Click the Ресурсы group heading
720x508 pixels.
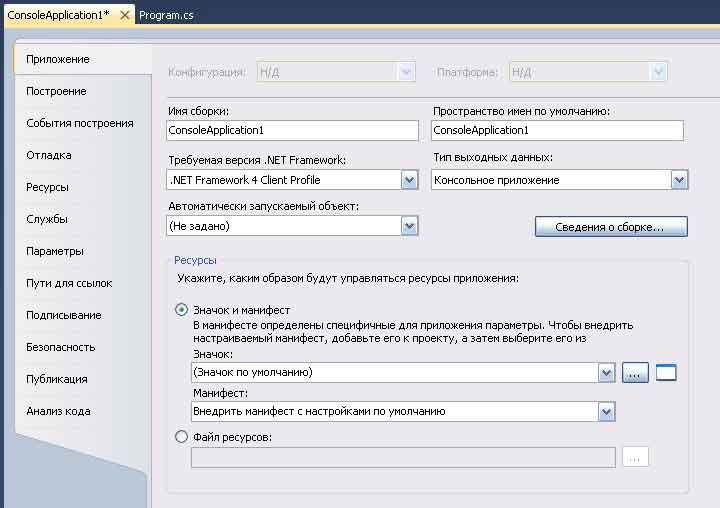point(195,260)
